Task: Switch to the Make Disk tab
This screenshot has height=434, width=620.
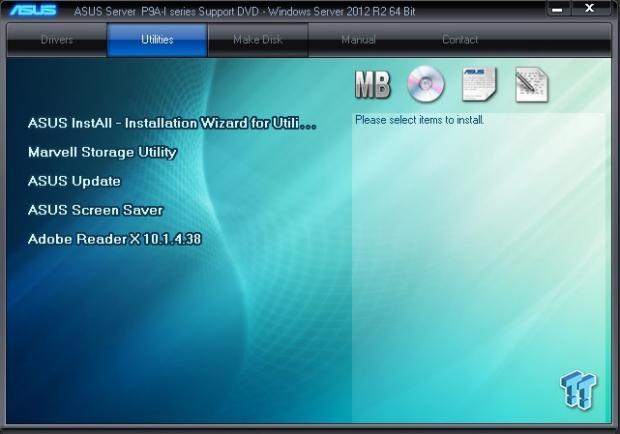Action: 257,40
